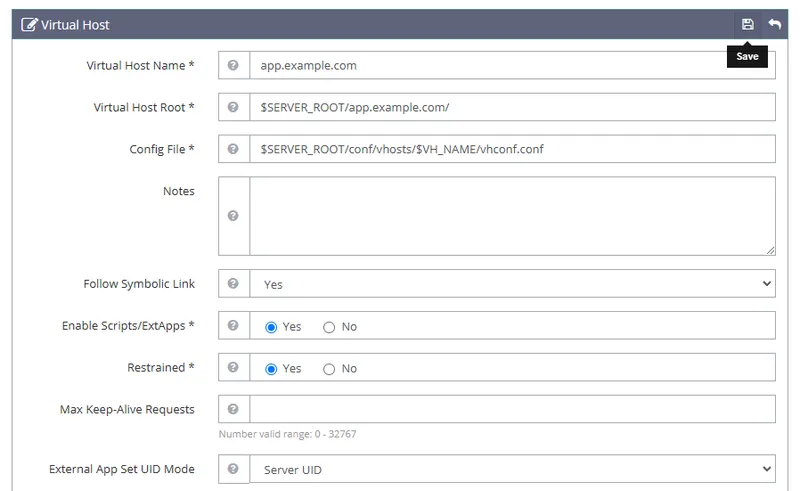
Task: Focus the Config File path field
Action: (x=512, y=150)
